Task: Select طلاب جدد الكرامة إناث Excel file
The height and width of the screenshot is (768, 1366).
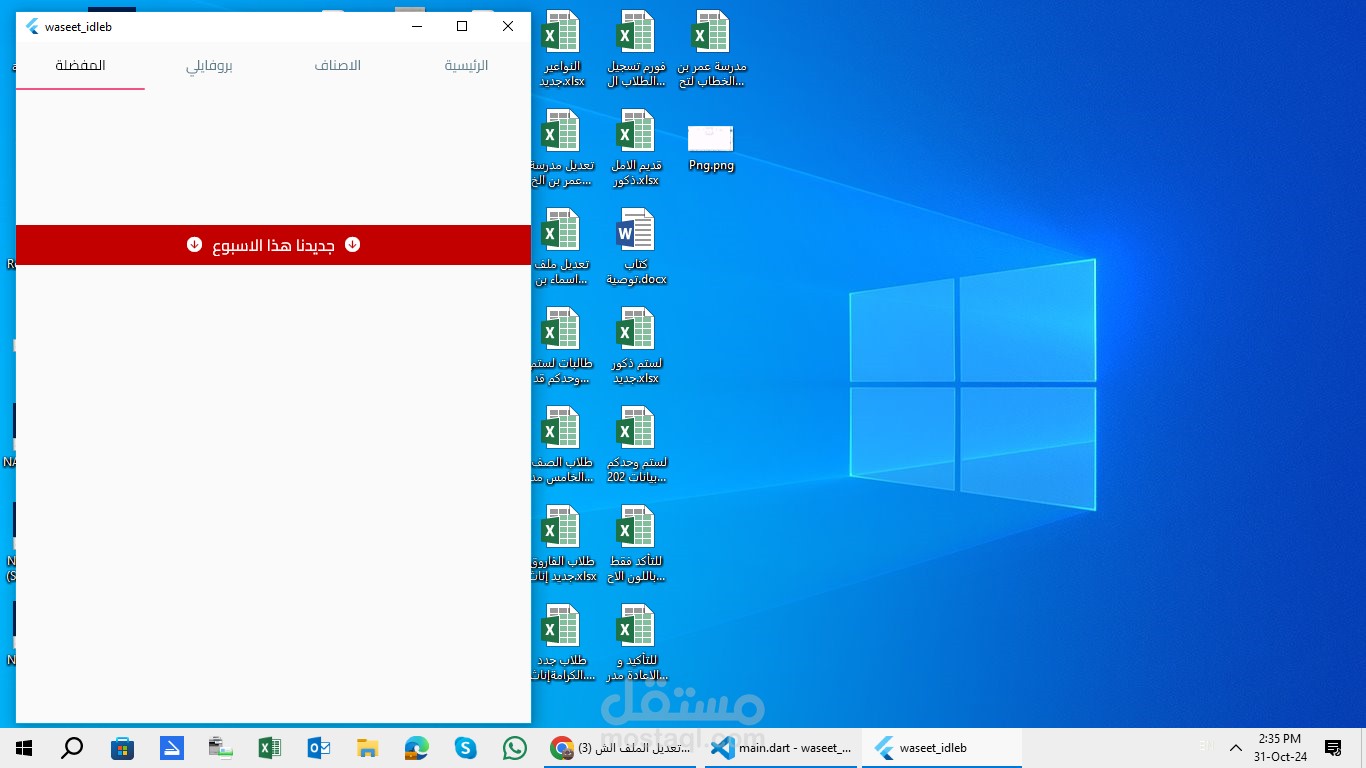Action: (560, 643)
